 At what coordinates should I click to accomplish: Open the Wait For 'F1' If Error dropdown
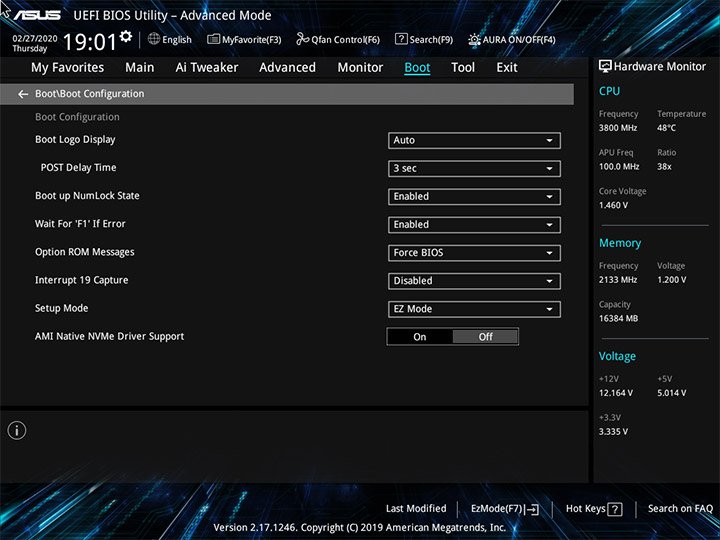[474, 225]
